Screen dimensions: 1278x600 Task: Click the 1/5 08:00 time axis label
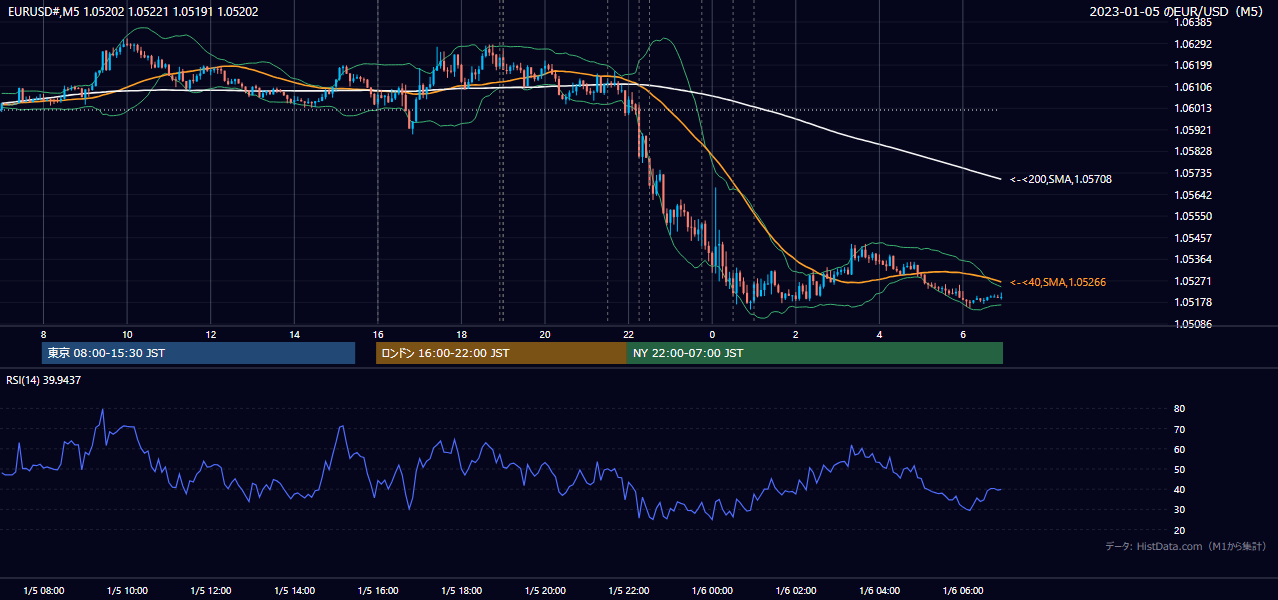point(44,591)
